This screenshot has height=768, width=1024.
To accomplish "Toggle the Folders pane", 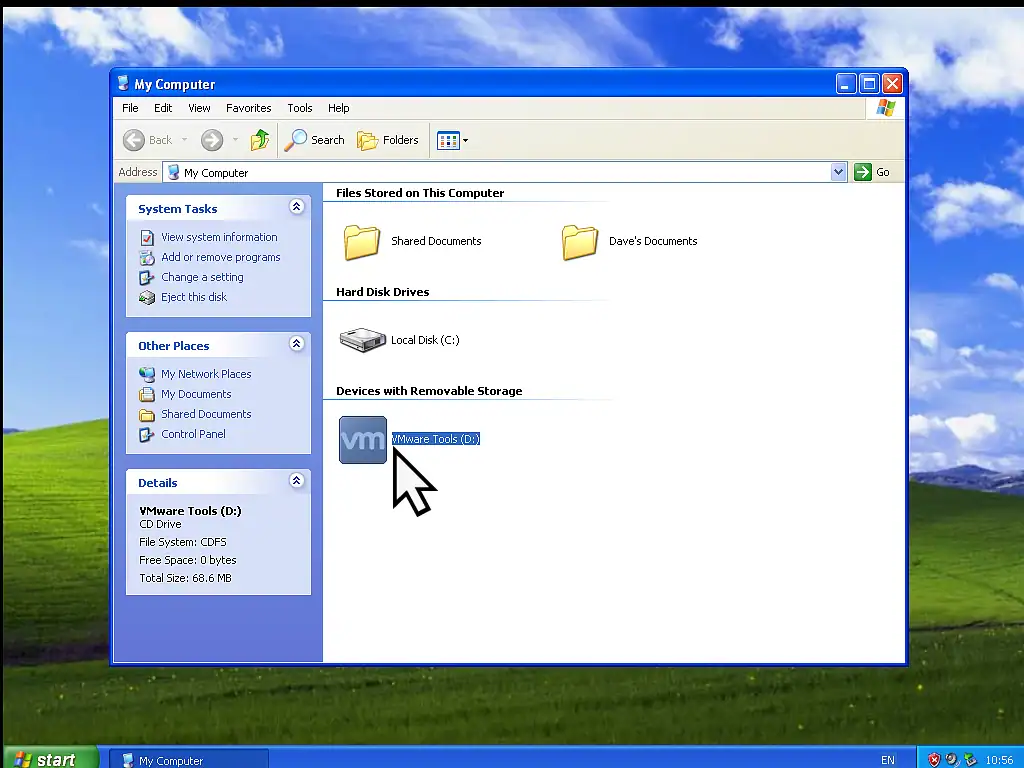I will (x=388, y=140).
